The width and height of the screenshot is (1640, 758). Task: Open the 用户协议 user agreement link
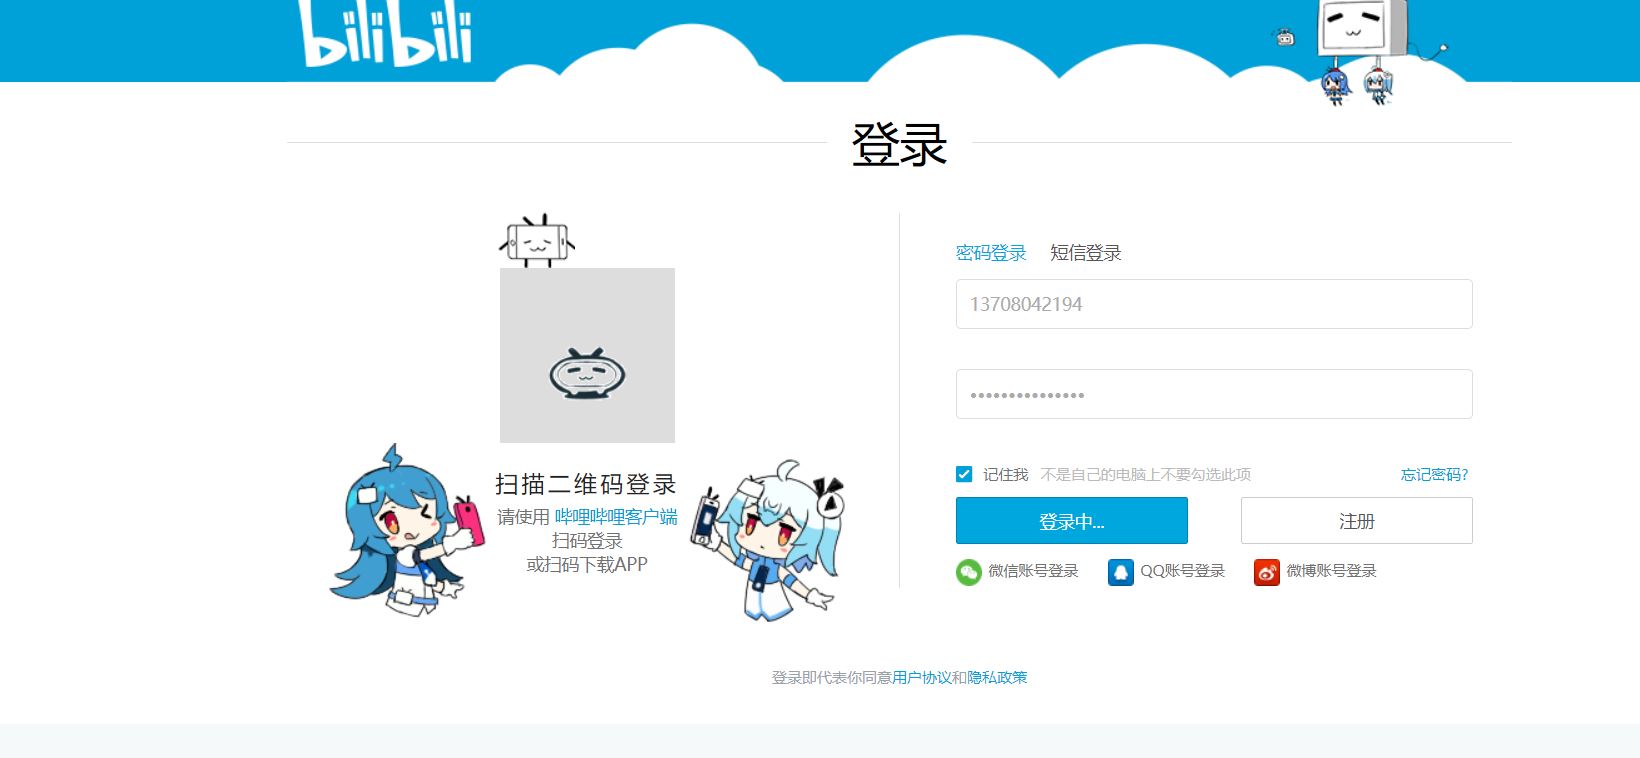(x=922, y=678)
